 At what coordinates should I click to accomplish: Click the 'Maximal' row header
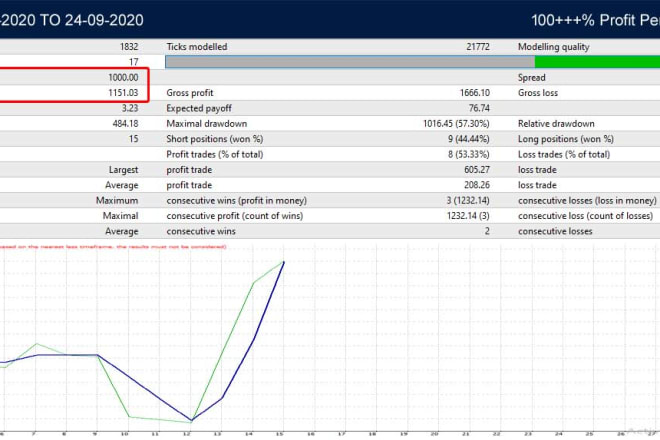pyautogui.click(x=120, y=216)
